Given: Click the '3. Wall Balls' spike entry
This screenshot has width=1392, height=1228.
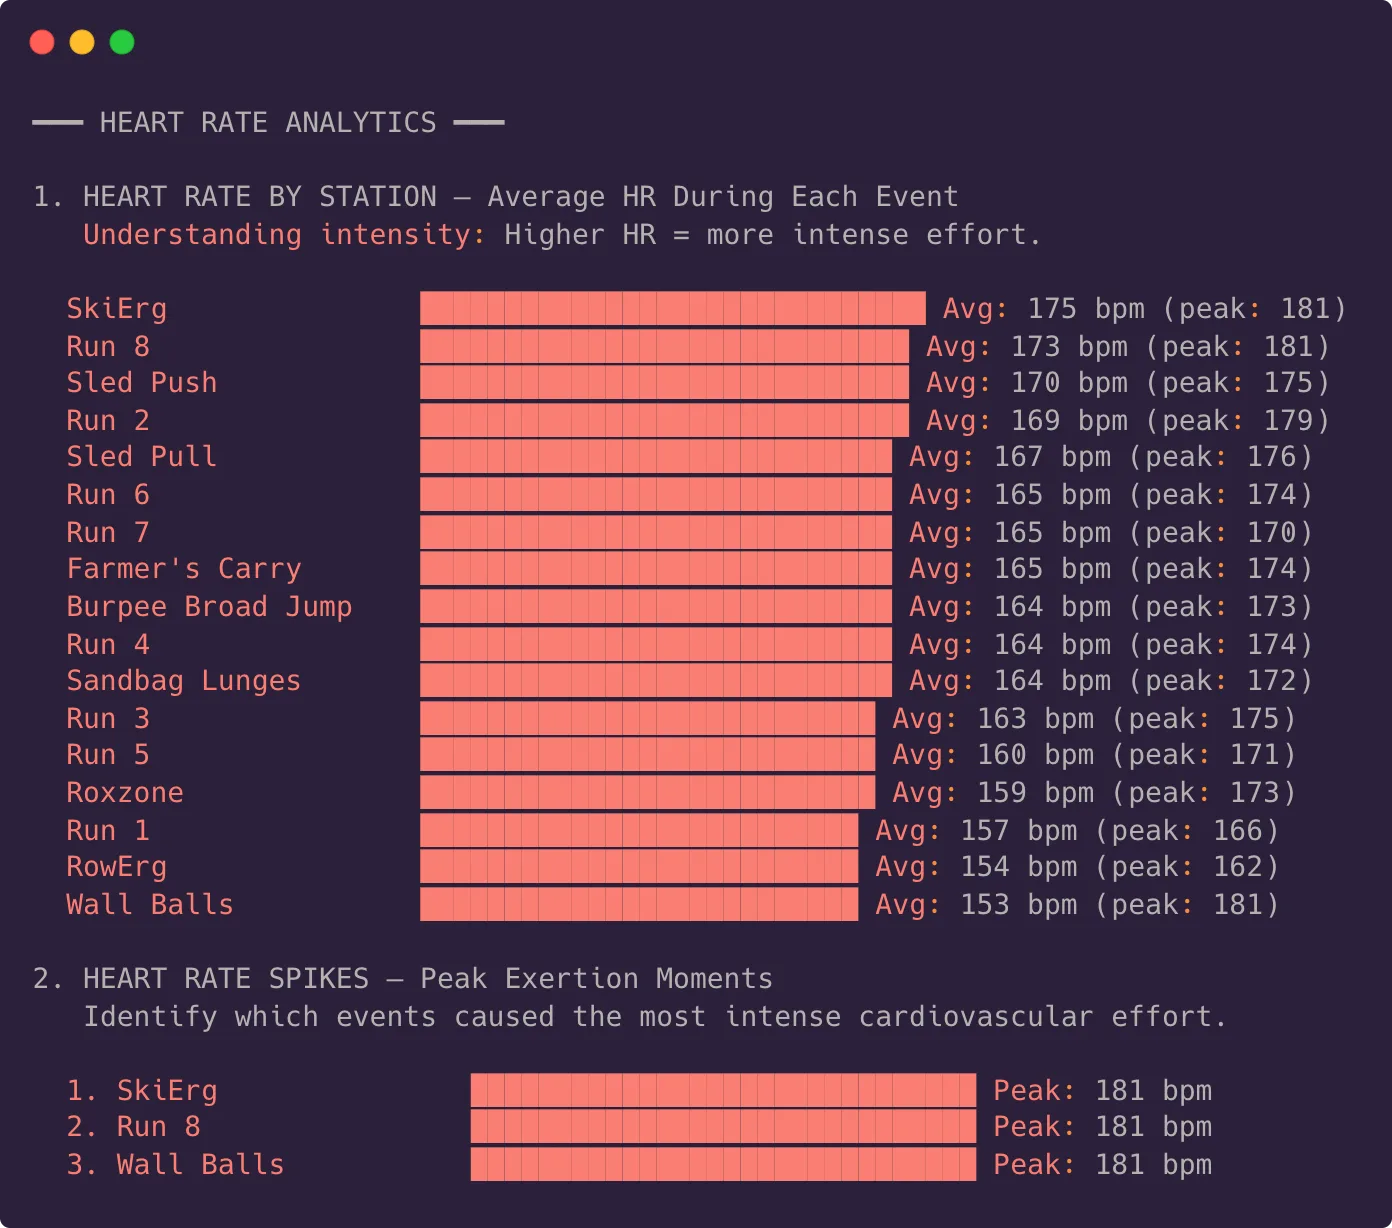Looking at the screenshot, I should coord(176,1165).
